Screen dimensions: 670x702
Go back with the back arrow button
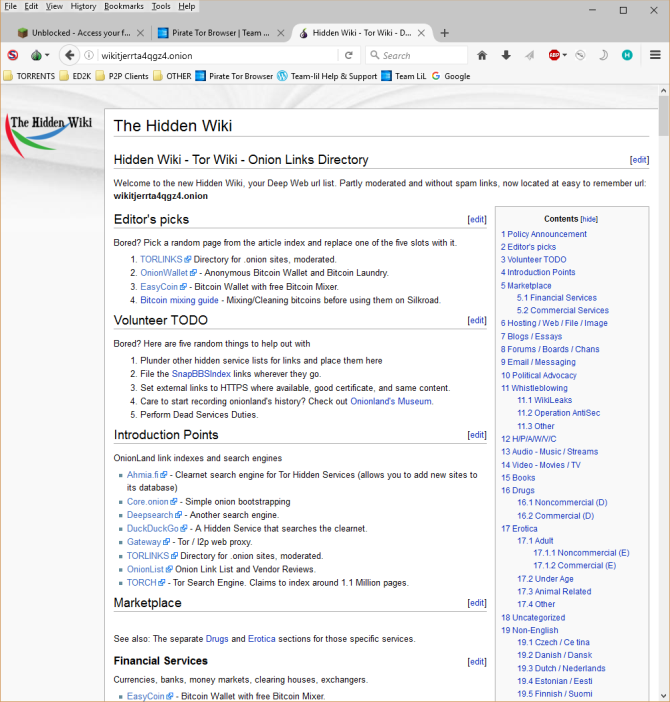coord(69,55)
